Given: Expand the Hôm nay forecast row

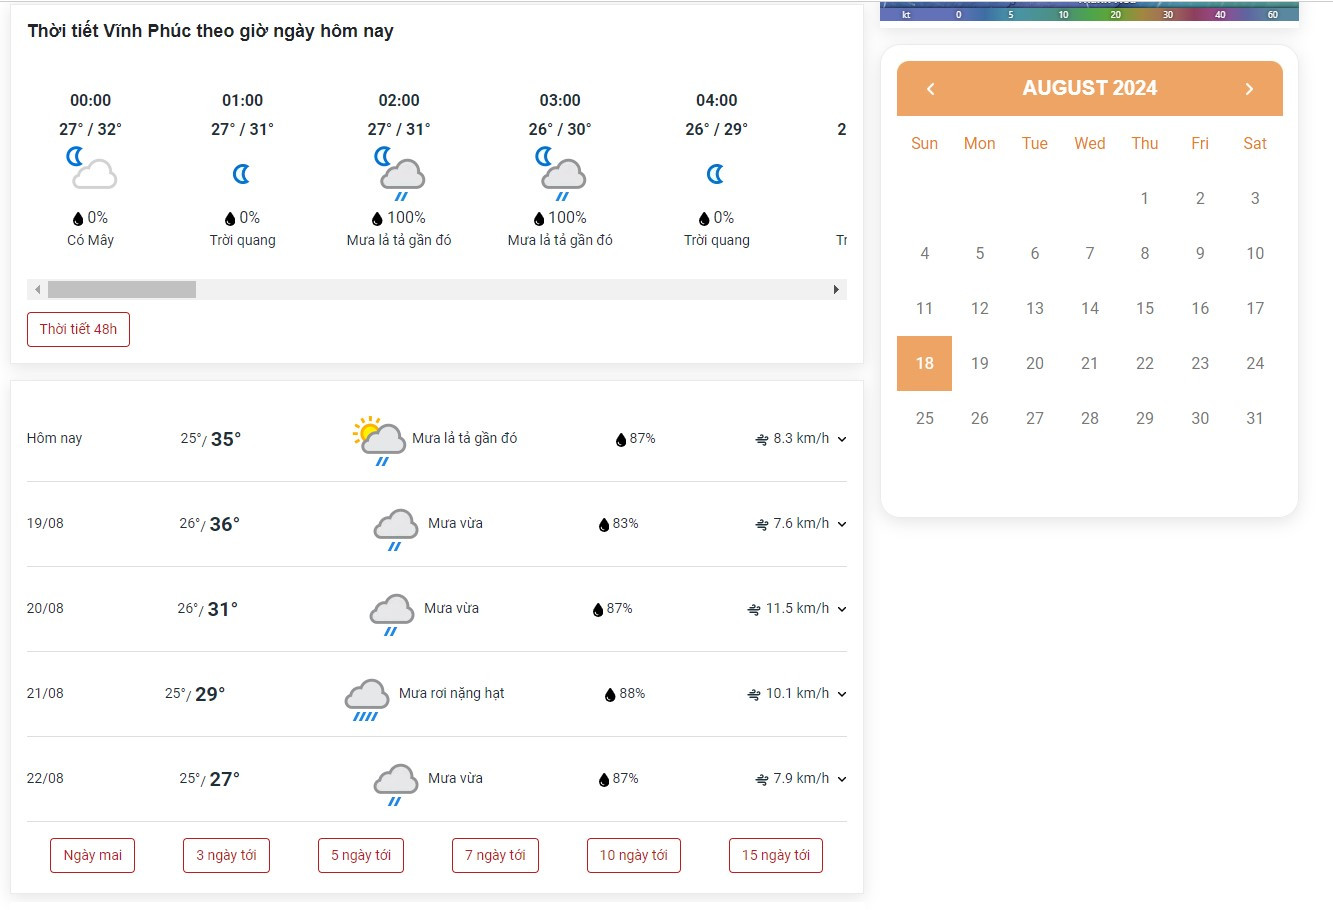Looking at the screenshot, I should pyautogui.click(x=842, y=439).
